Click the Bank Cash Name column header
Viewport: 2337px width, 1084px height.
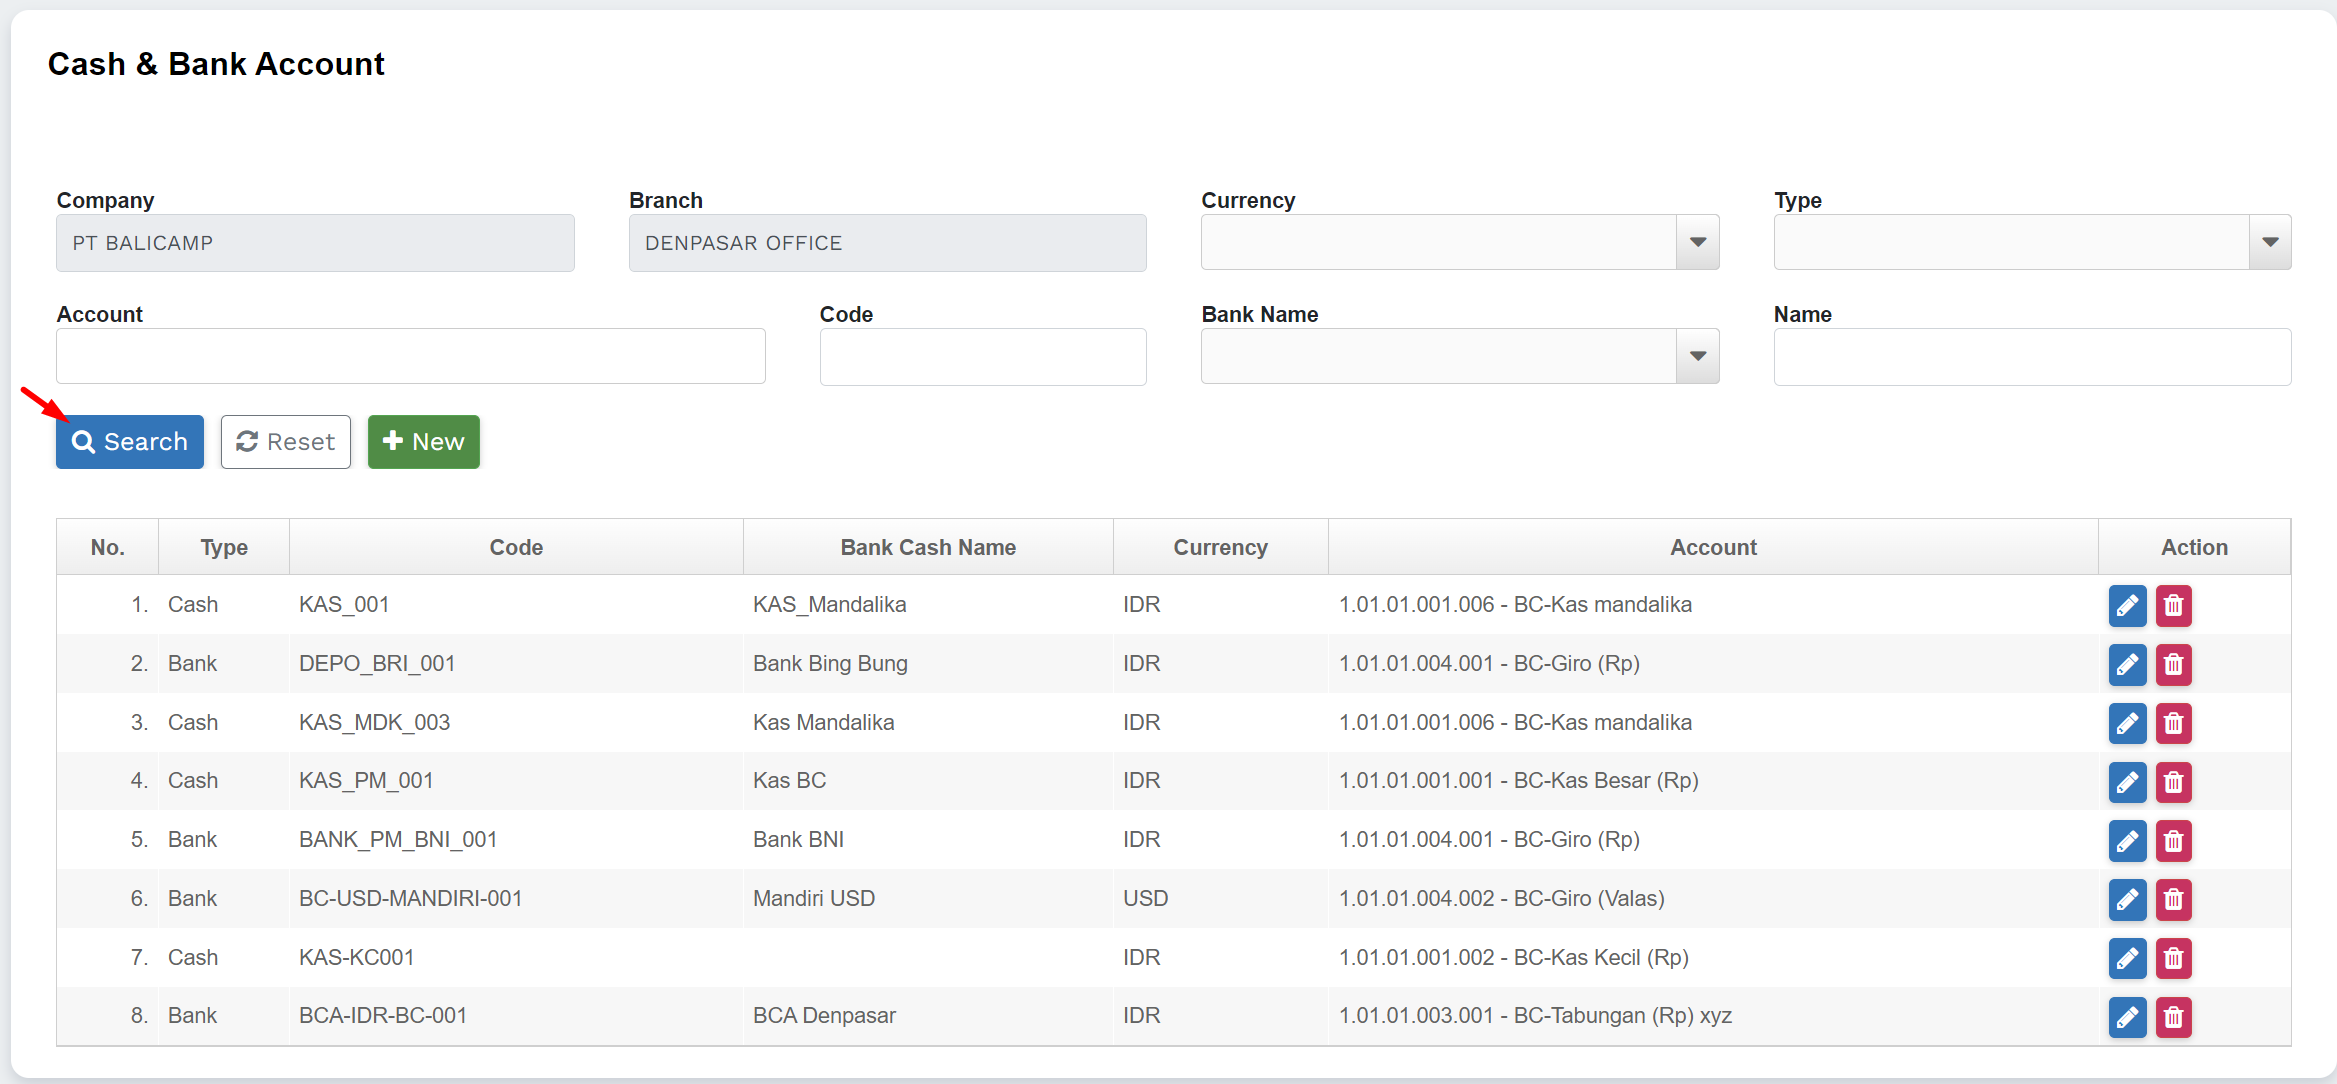927,547
